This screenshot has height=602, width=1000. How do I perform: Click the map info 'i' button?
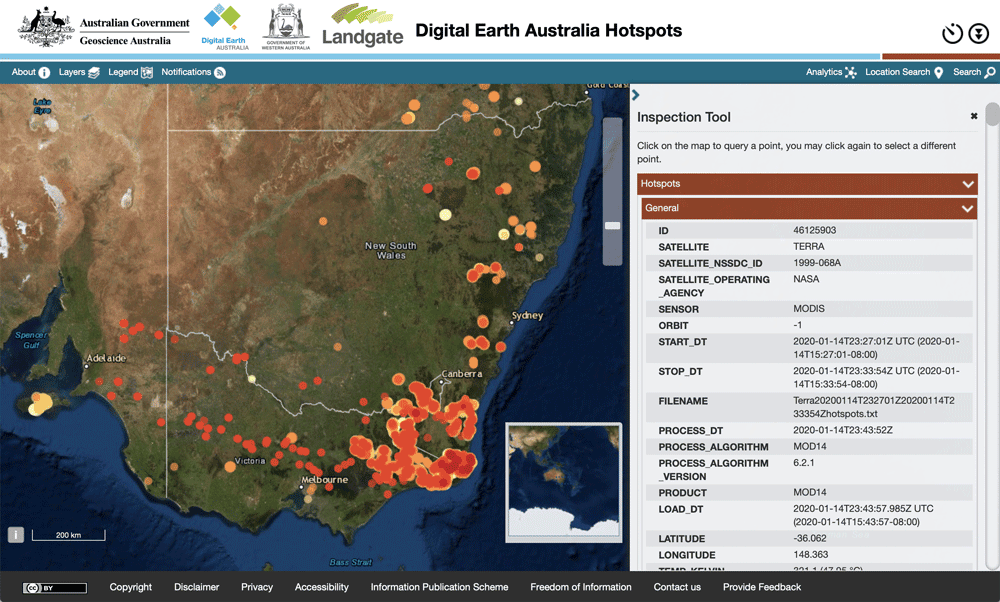[16, 534]
